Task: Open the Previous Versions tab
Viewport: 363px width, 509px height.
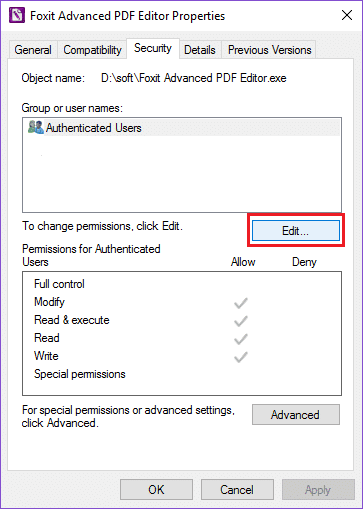Action: coord(269,50)
